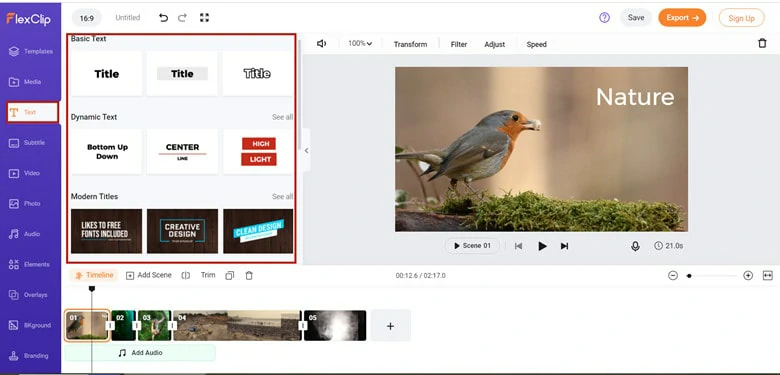Play the video
This screenshot has width=780, height=375.
pyautogui.click(x=542, y=246)
